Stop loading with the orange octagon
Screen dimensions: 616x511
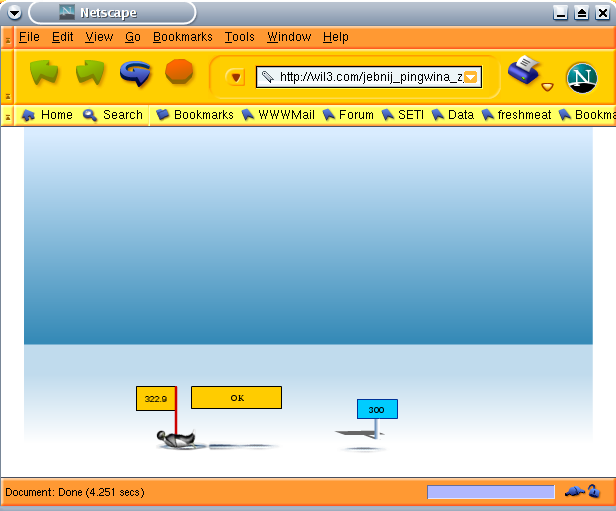tap(179, 72)
